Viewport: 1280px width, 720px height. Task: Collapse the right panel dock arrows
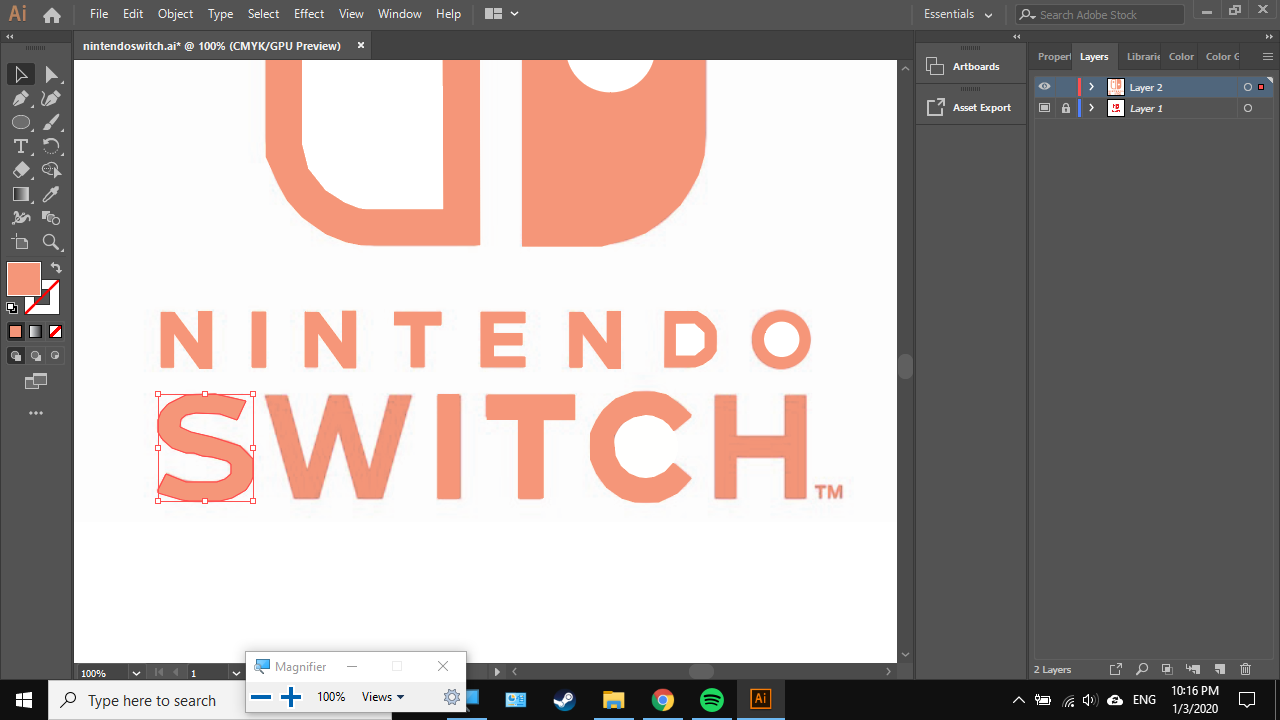point(1268,36)
